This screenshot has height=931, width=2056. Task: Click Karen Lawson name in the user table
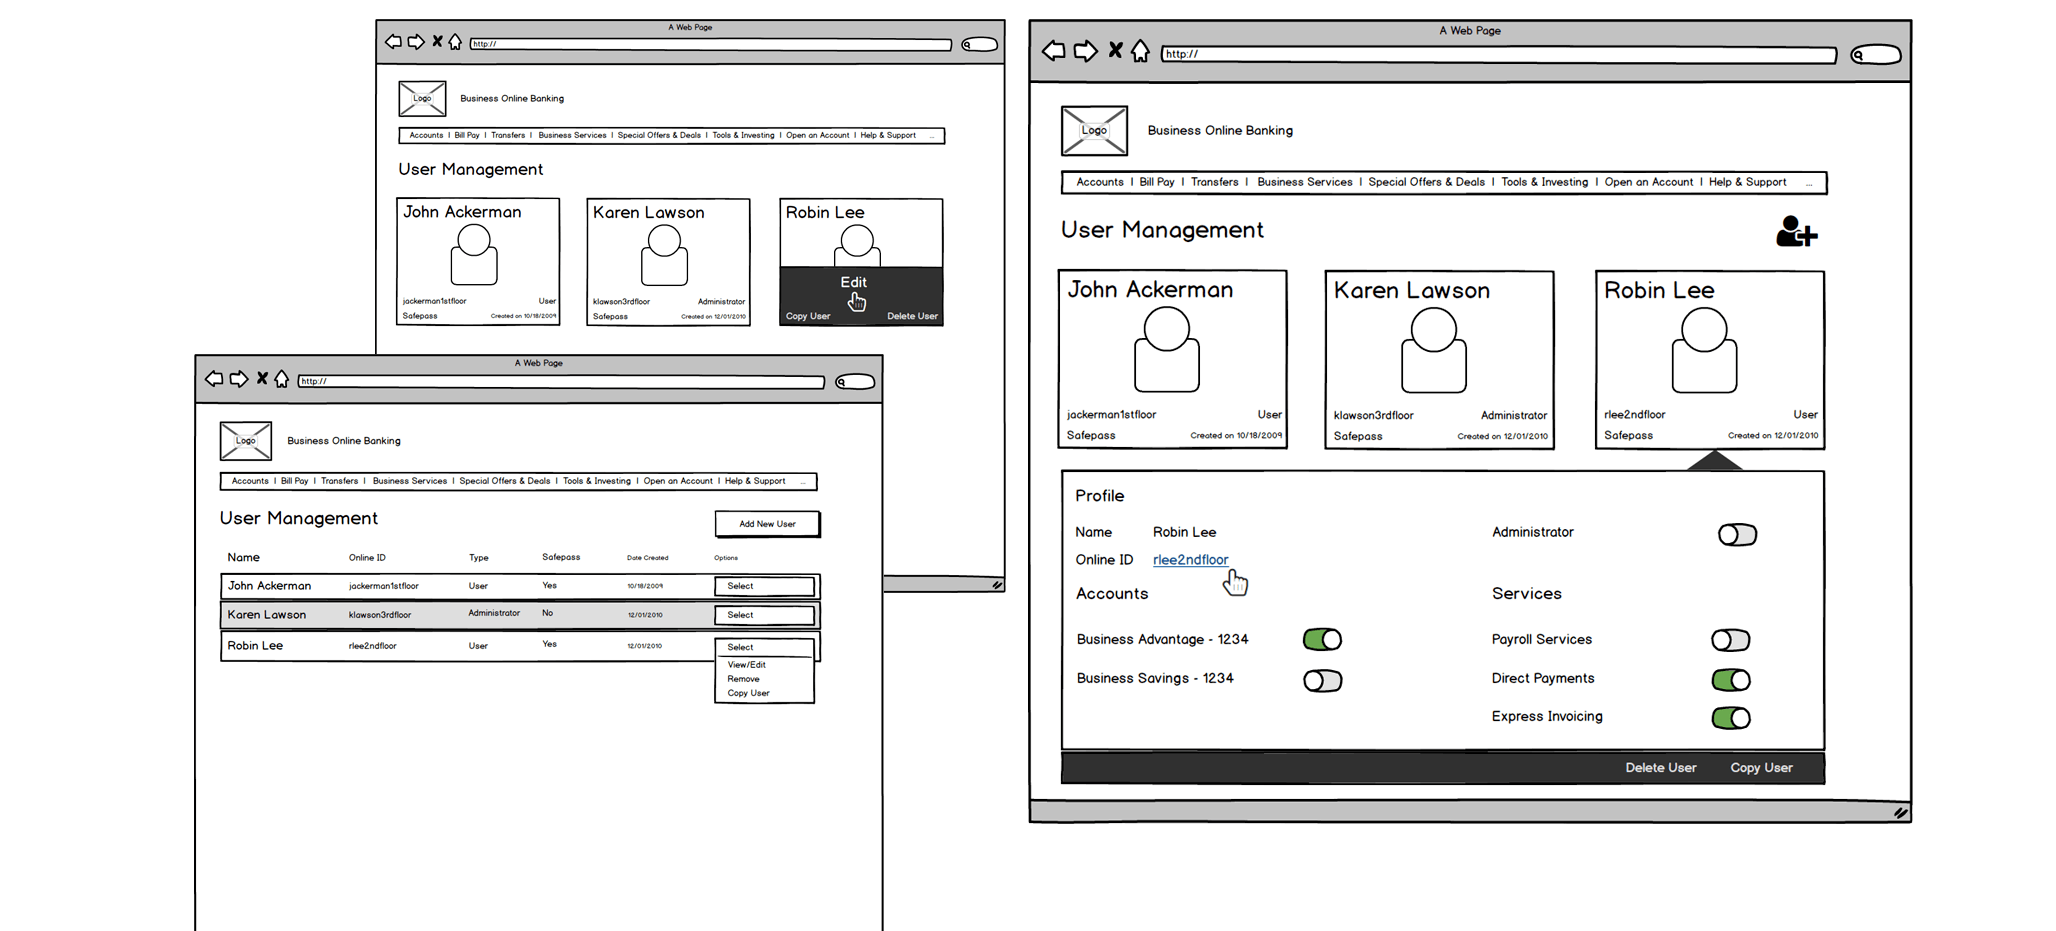[x=266, y=615]
